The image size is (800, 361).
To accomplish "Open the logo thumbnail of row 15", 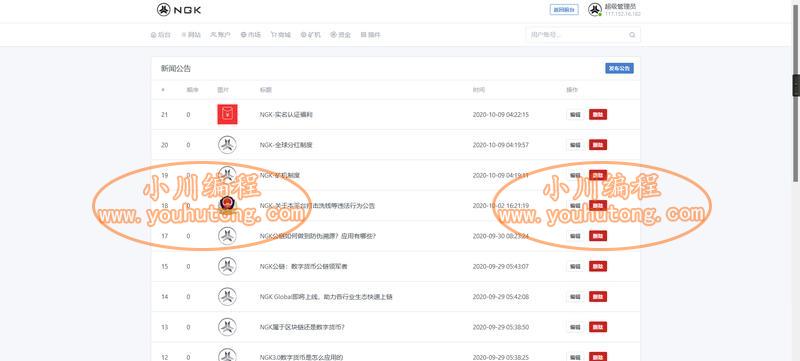I will [x=227, y=266].
